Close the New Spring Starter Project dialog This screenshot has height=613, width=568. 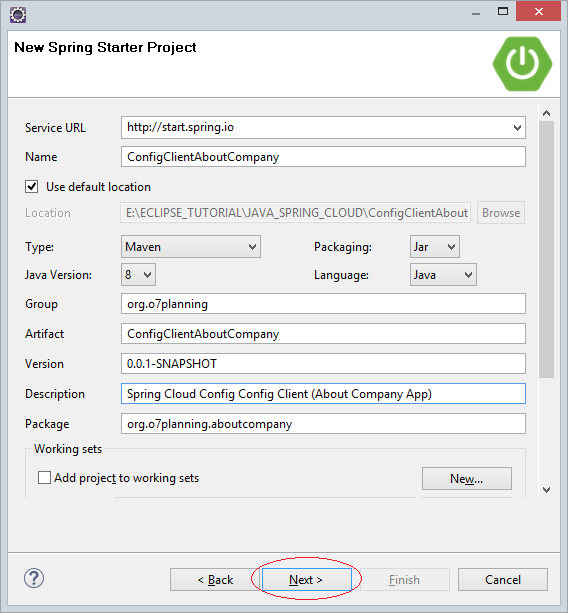point(538,11)
